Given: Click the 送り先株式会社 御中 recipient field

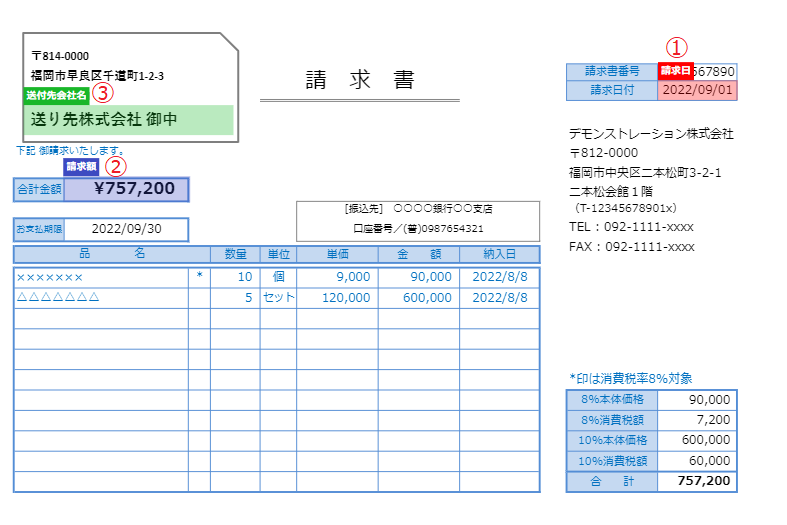Looking at the screenshot, I should [128, 119].
